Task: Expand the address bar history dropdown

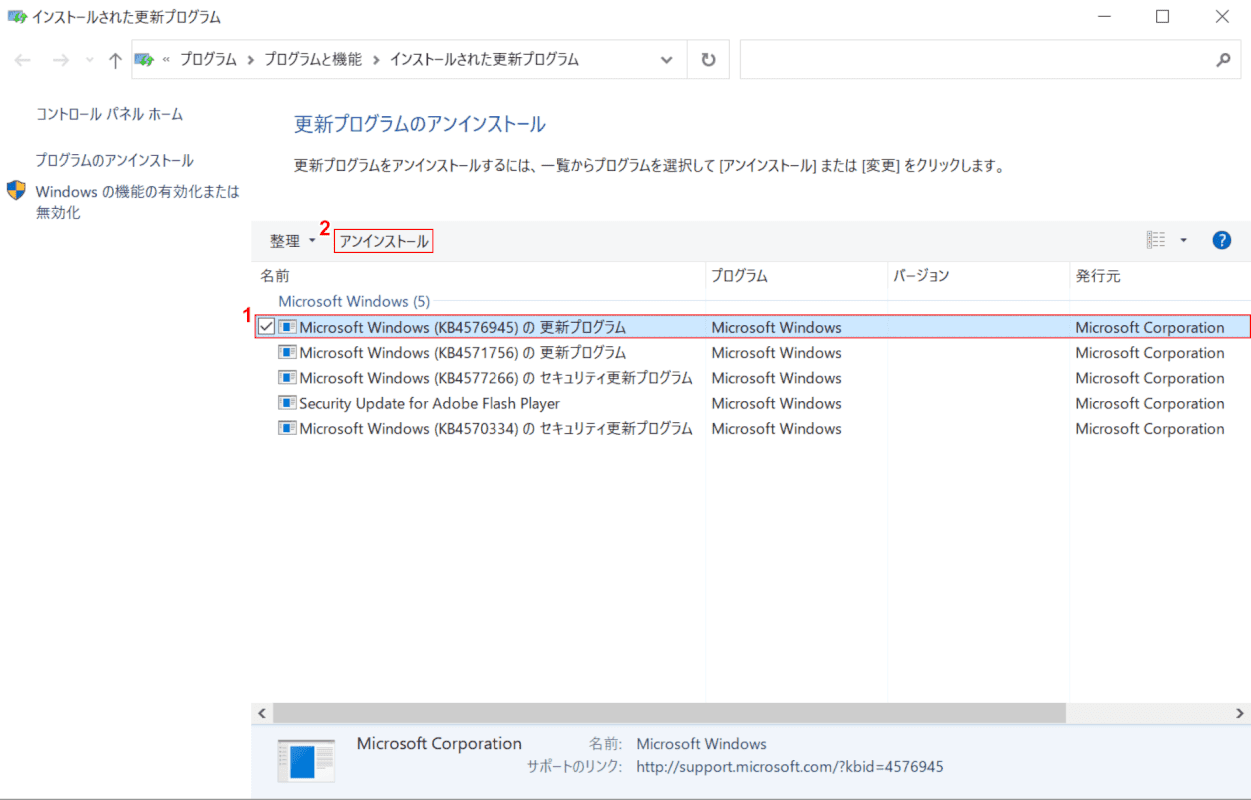Action: (667, 60)
